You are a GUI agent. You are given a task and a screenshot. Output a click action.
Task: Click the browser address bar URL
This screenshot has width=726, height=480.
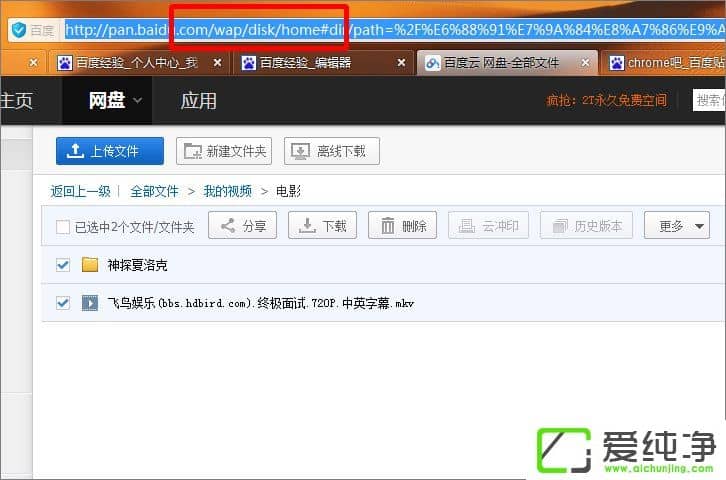400,30
